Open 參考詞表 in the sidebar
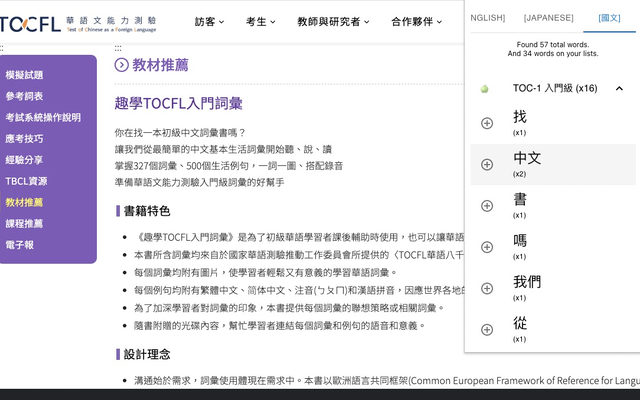The height and width of the screenshot is (400, 640). pyautogui.click(x=24, y=96)
